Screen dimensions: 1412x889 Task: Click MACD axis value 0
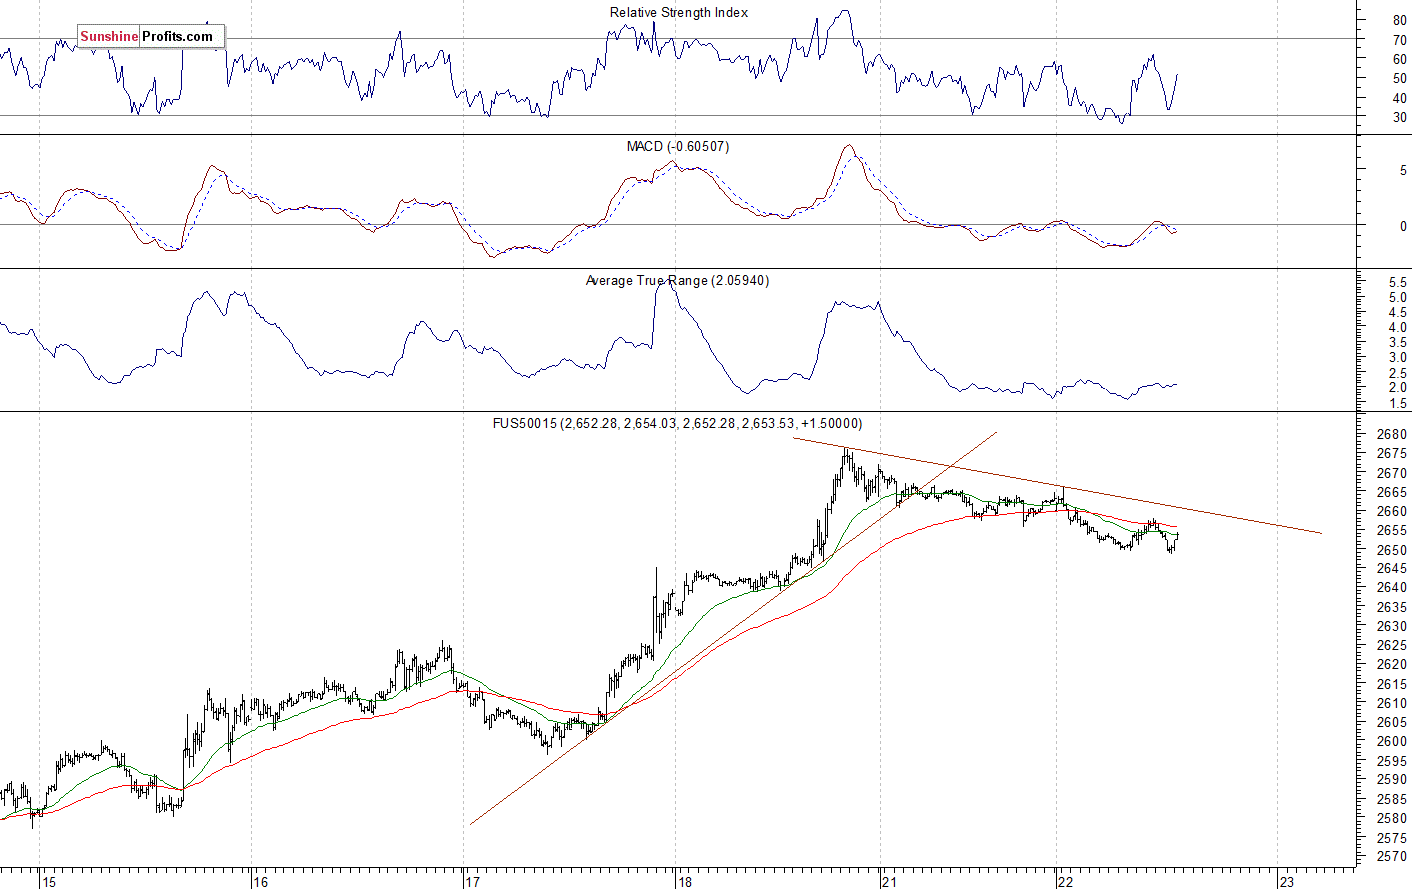click(1402, 227)
